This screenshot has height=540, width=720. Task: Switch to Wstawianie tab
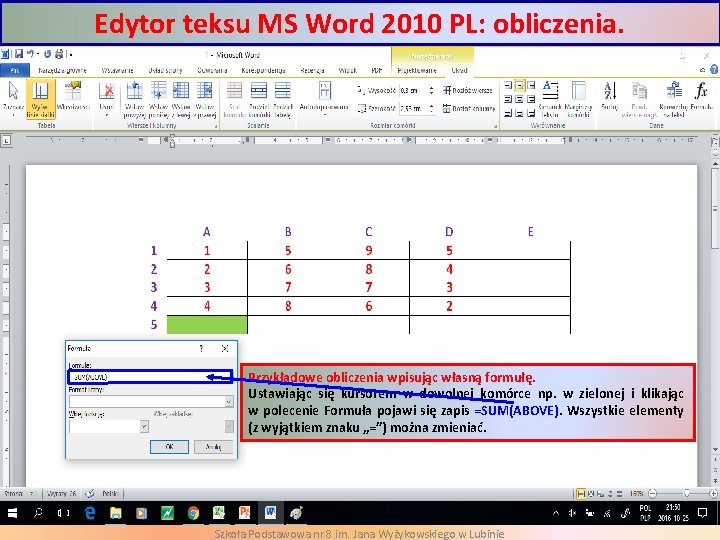118,70
